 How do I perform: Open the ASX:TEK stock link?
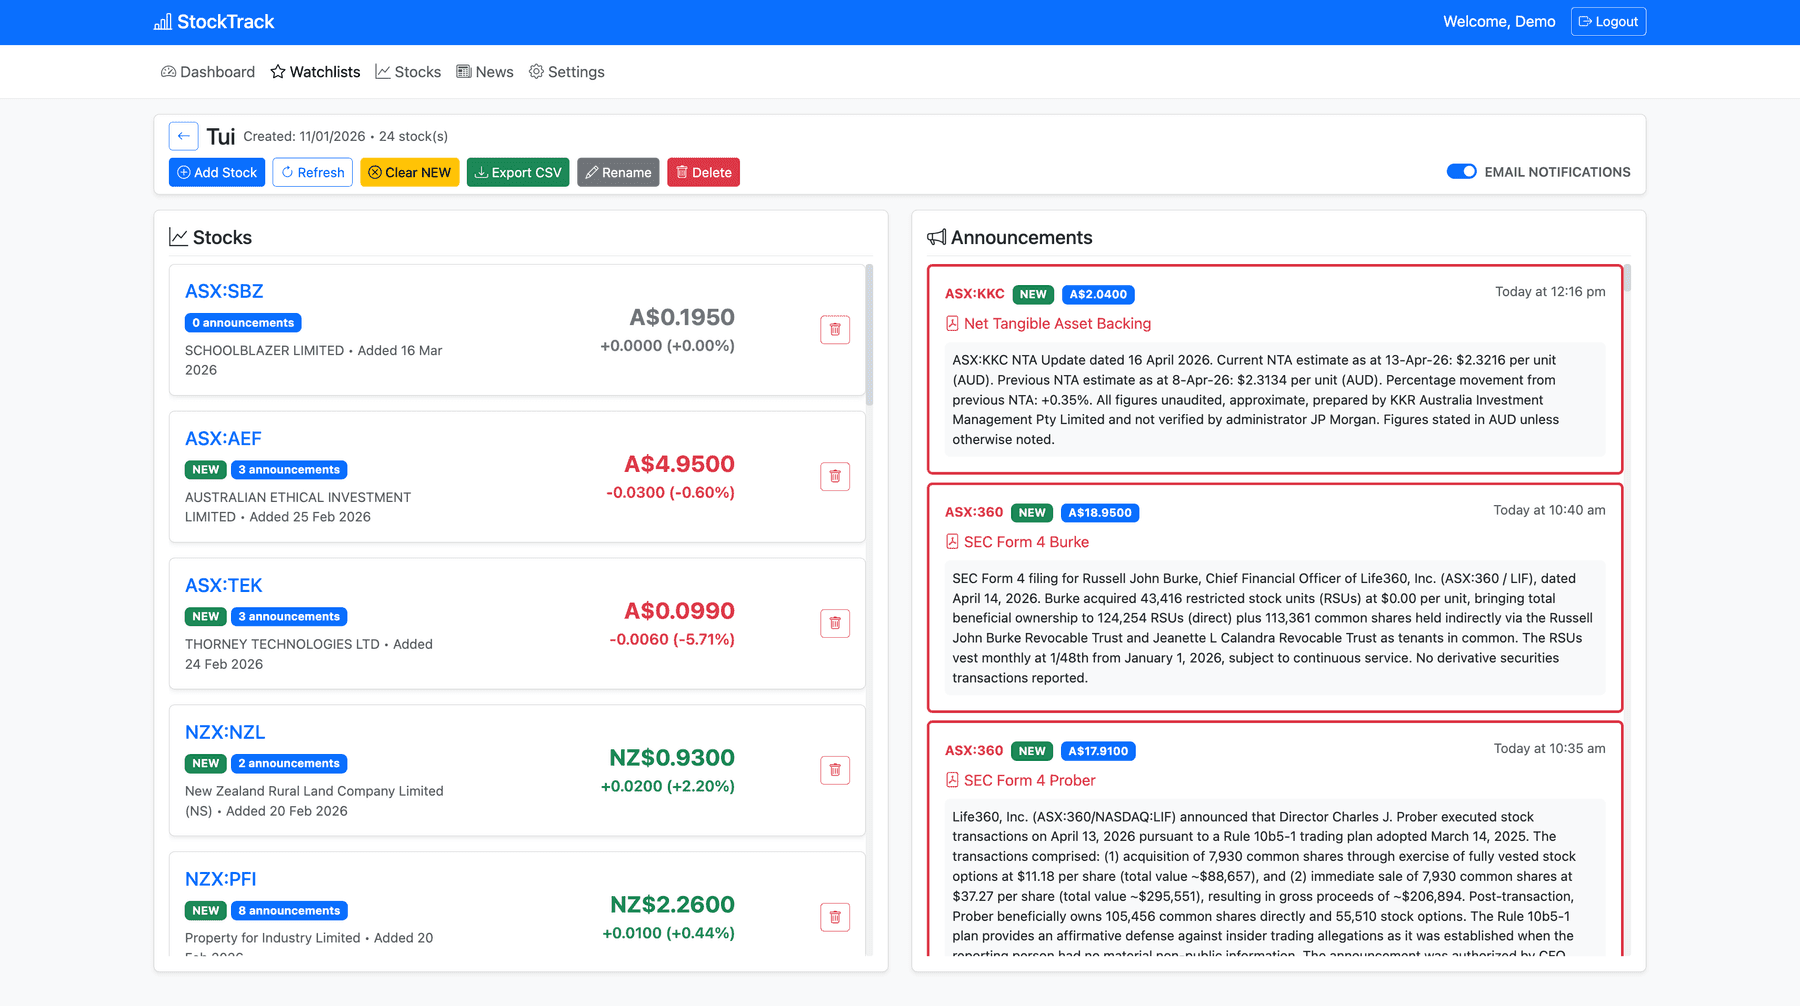tap(224, 585)
